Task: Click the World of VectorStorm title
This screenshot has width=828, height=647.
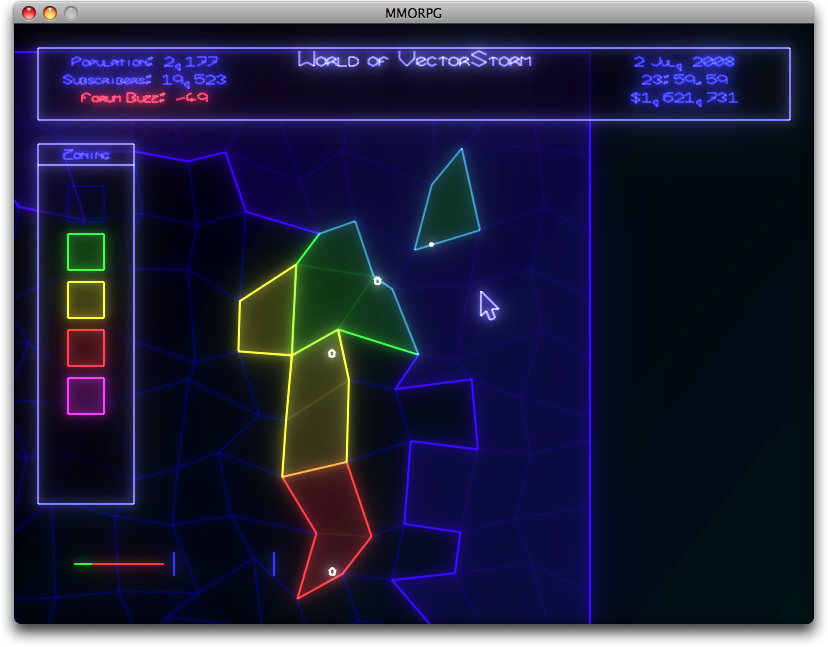Action: pyautogui.click(x=415, y=60)
